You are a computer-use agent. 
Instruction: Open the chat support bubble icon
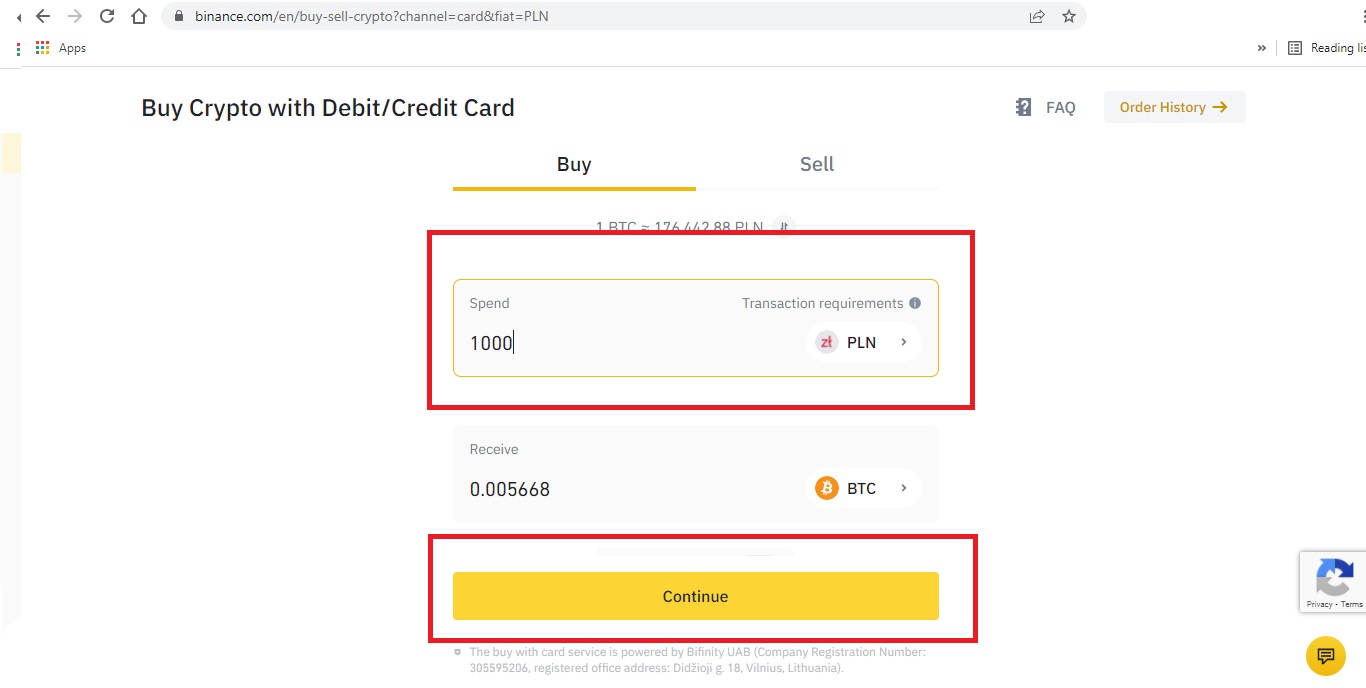1325,656
